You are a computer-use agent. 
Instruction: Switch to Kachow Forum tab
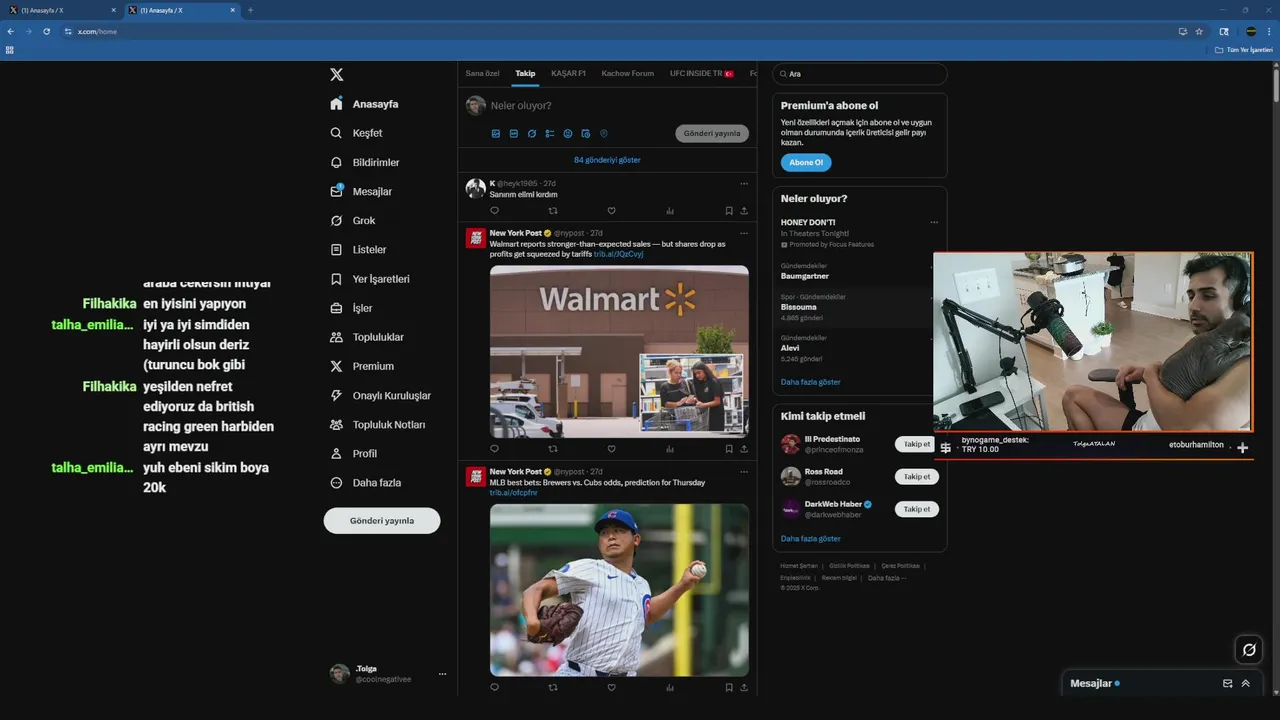(627, 73)
